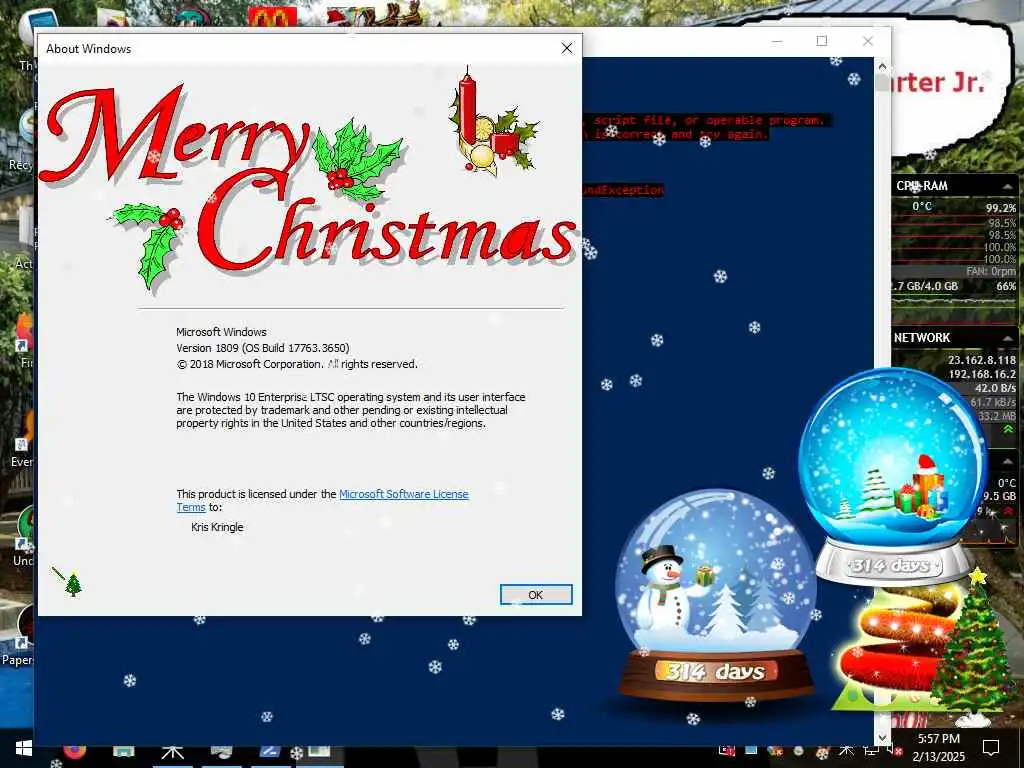Collapse the section below NETWORK in the monitor
The image size is (1024, 768).
pyautogui.click(x=1007, y=461)
